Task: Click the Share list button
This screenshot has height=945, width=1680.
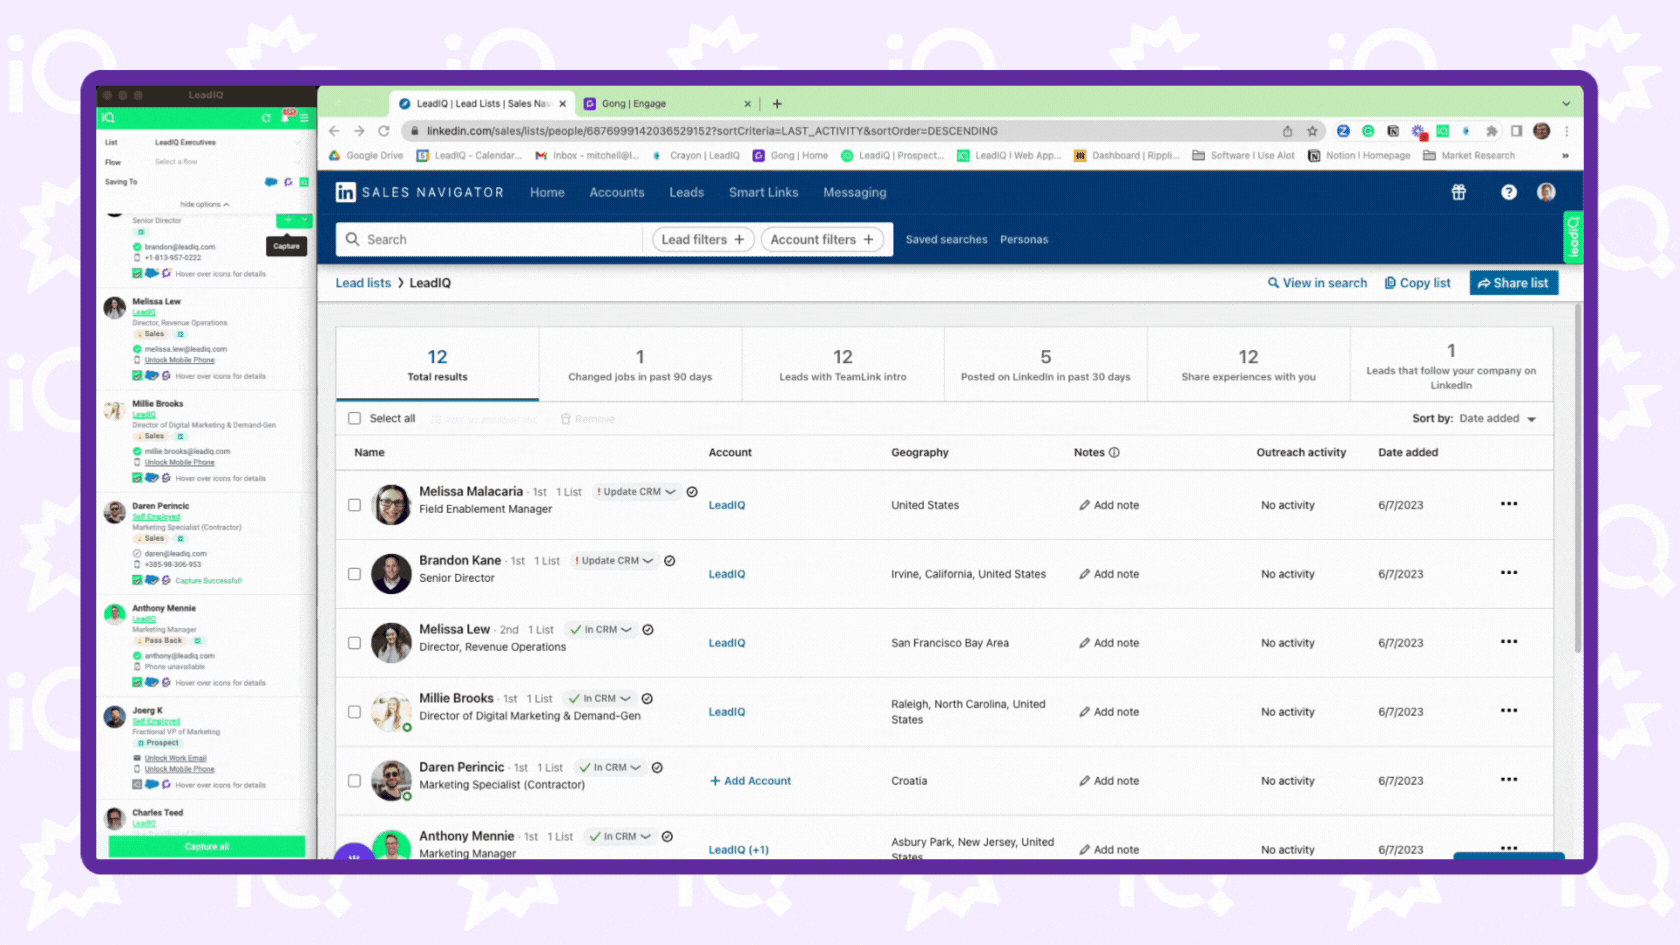Action: [1513, 283]
